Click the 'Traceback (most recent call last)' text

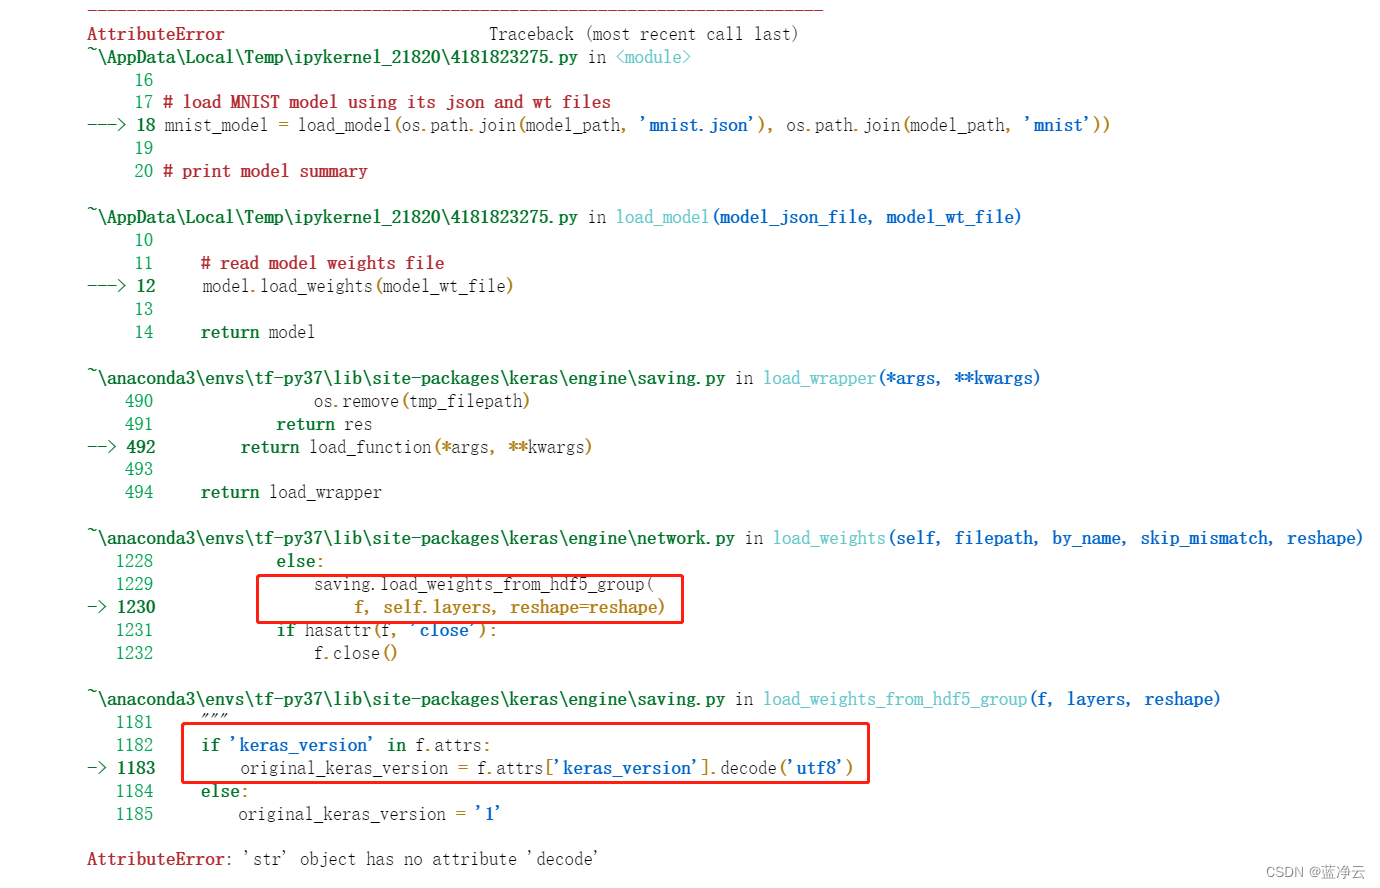point(643,34)
